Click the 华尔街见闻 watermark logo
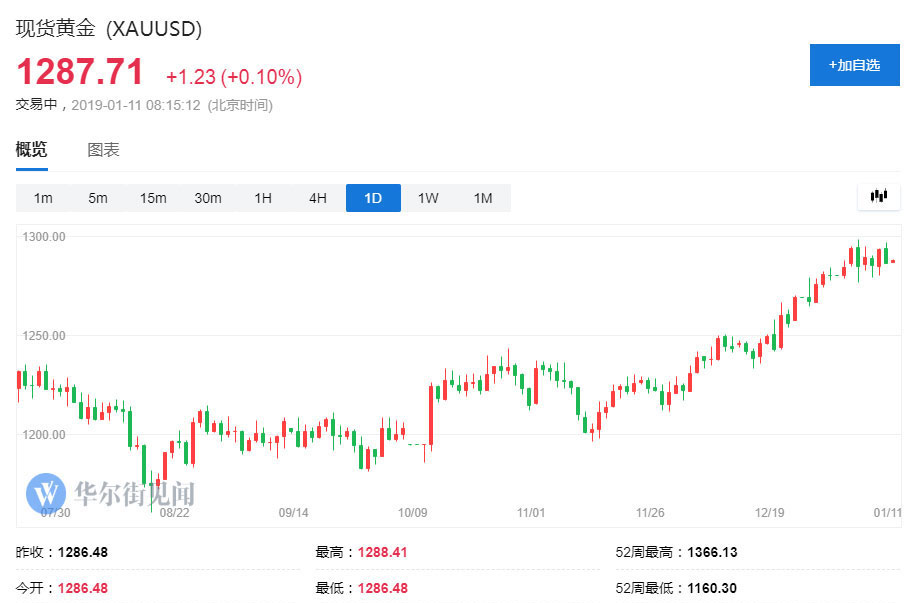 click(111, 492)
